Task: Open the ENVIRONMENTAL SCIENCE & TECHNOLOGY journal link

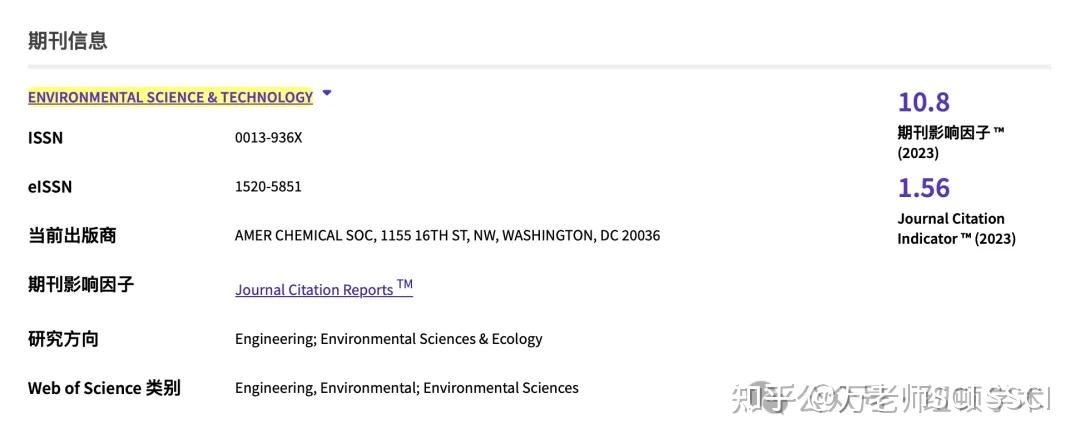Action: pos(170,97)
